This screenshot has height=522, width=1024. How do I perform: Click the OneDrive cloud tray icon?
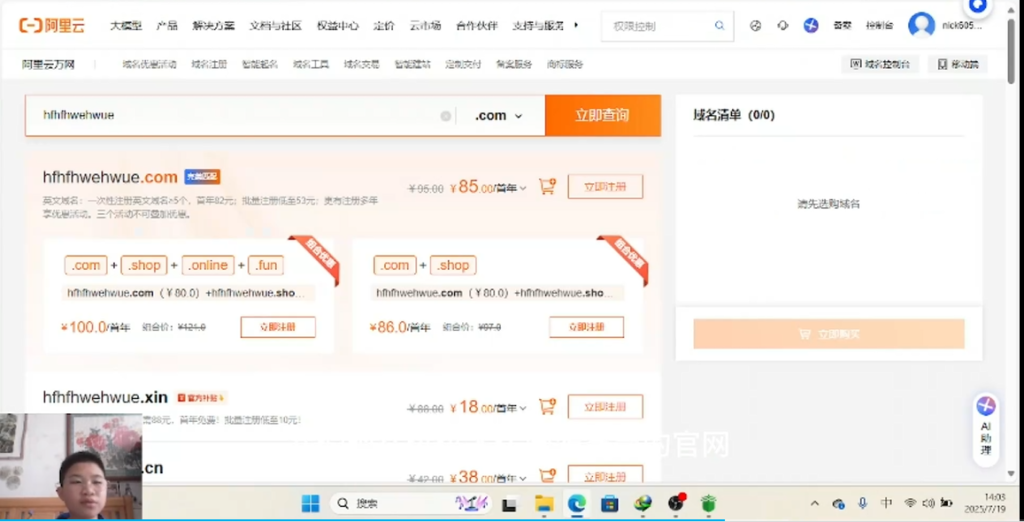tap(839, 504)
